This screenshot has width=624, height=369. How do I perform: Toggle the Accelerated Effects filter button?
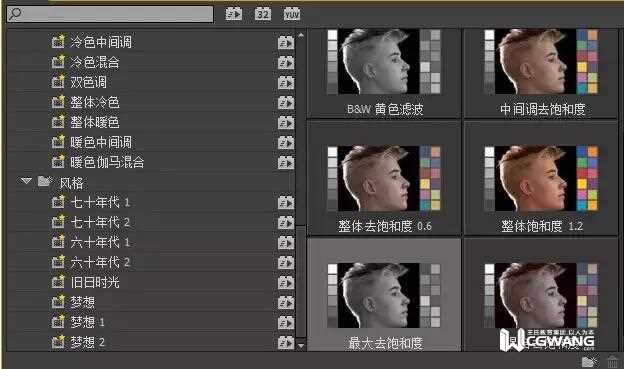234,14
